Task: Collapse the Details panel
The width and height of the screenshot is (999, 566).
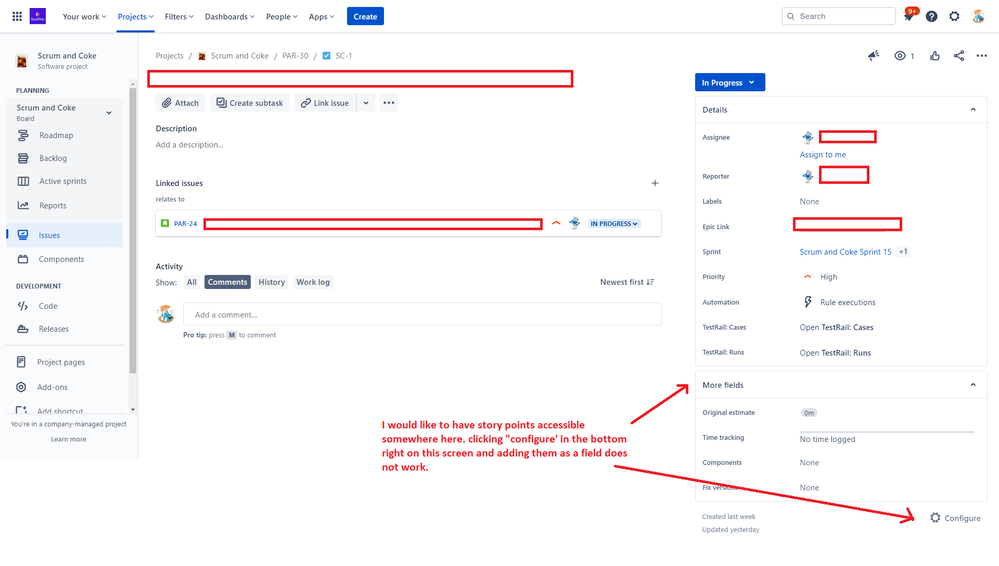Action: click(x=973, y=110)
